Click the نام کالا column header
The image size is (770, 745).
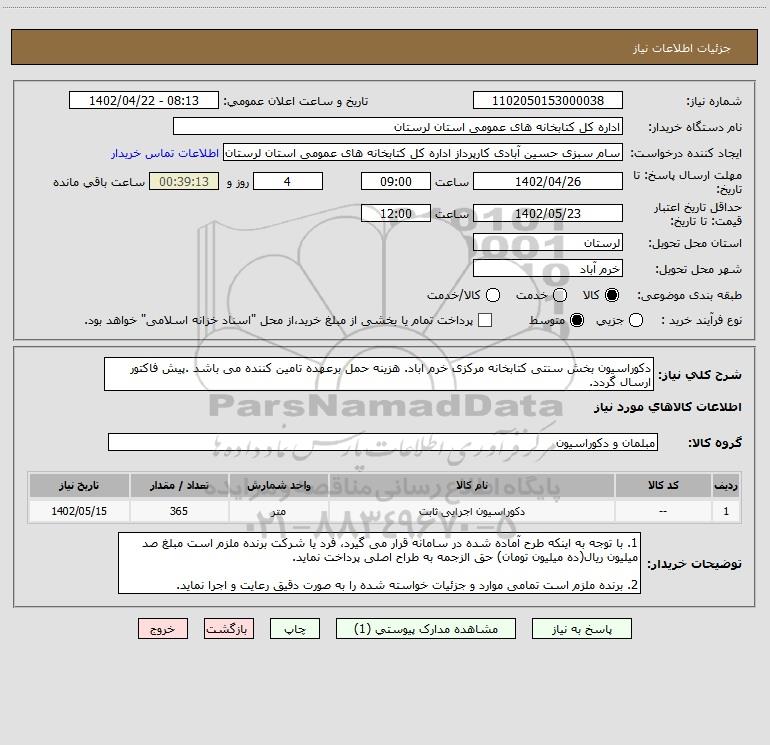pyautogui.click(x=471, y=485)
